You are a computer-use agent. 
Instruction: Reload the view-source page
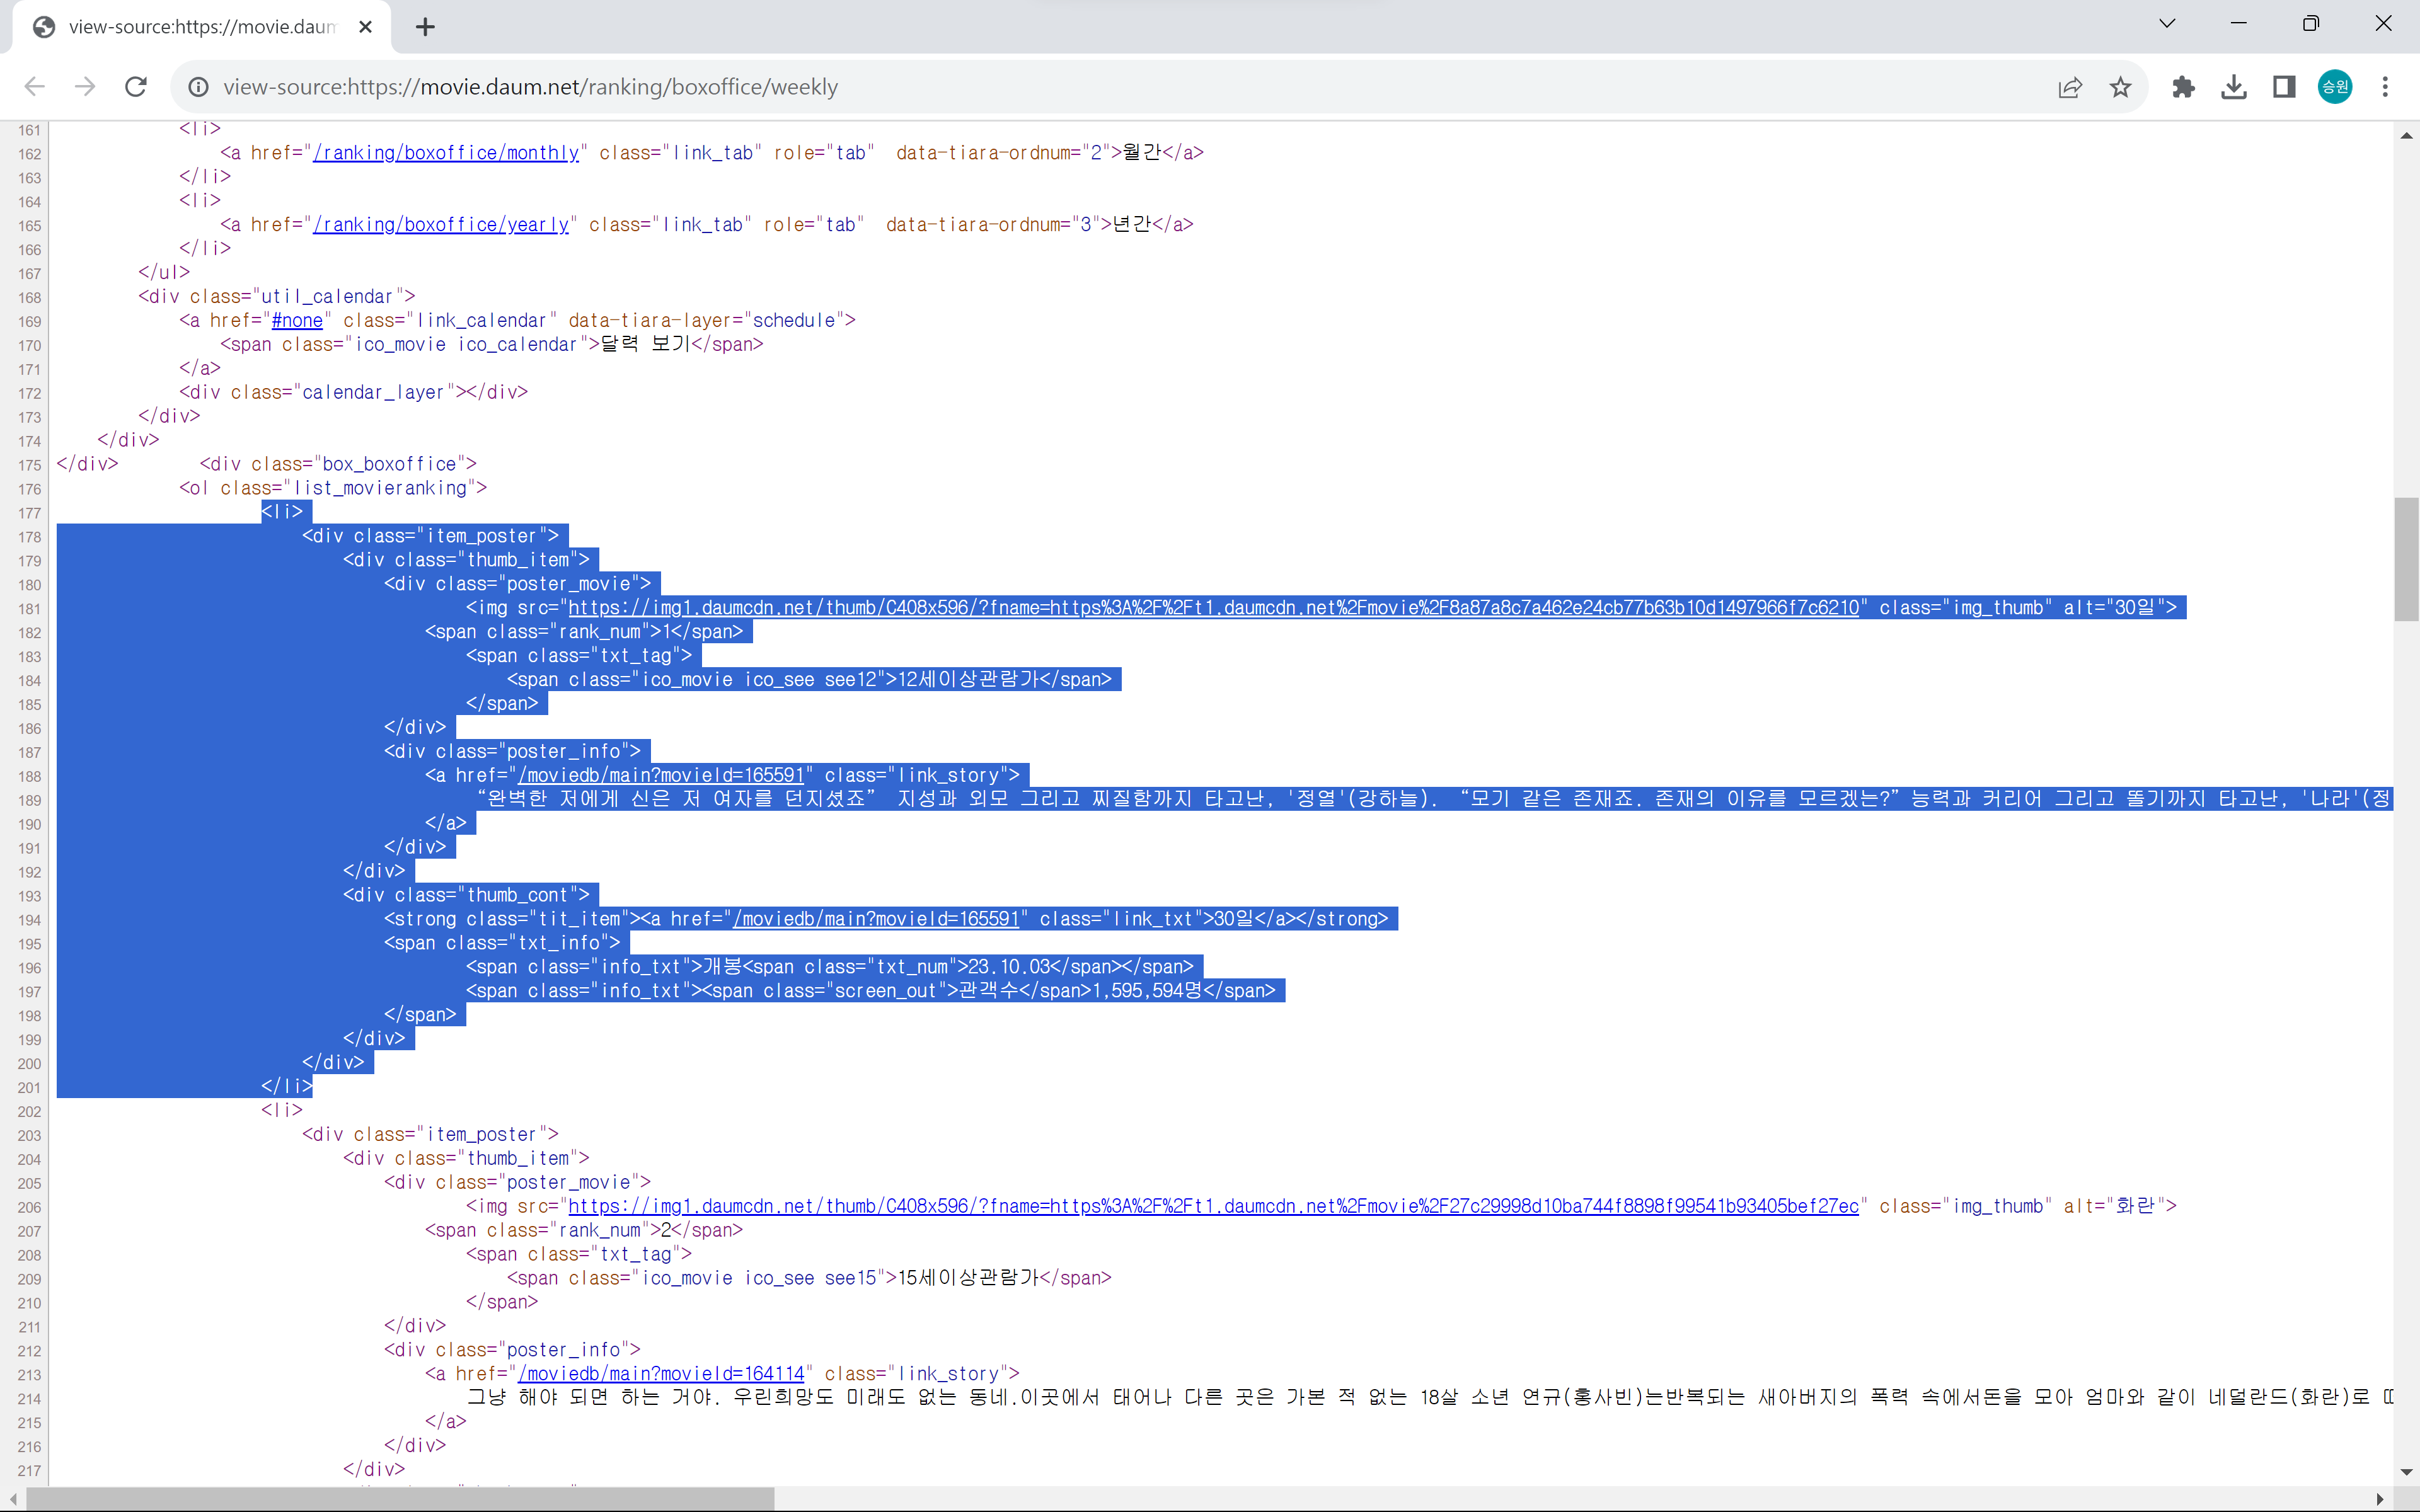tap(136, 87)
